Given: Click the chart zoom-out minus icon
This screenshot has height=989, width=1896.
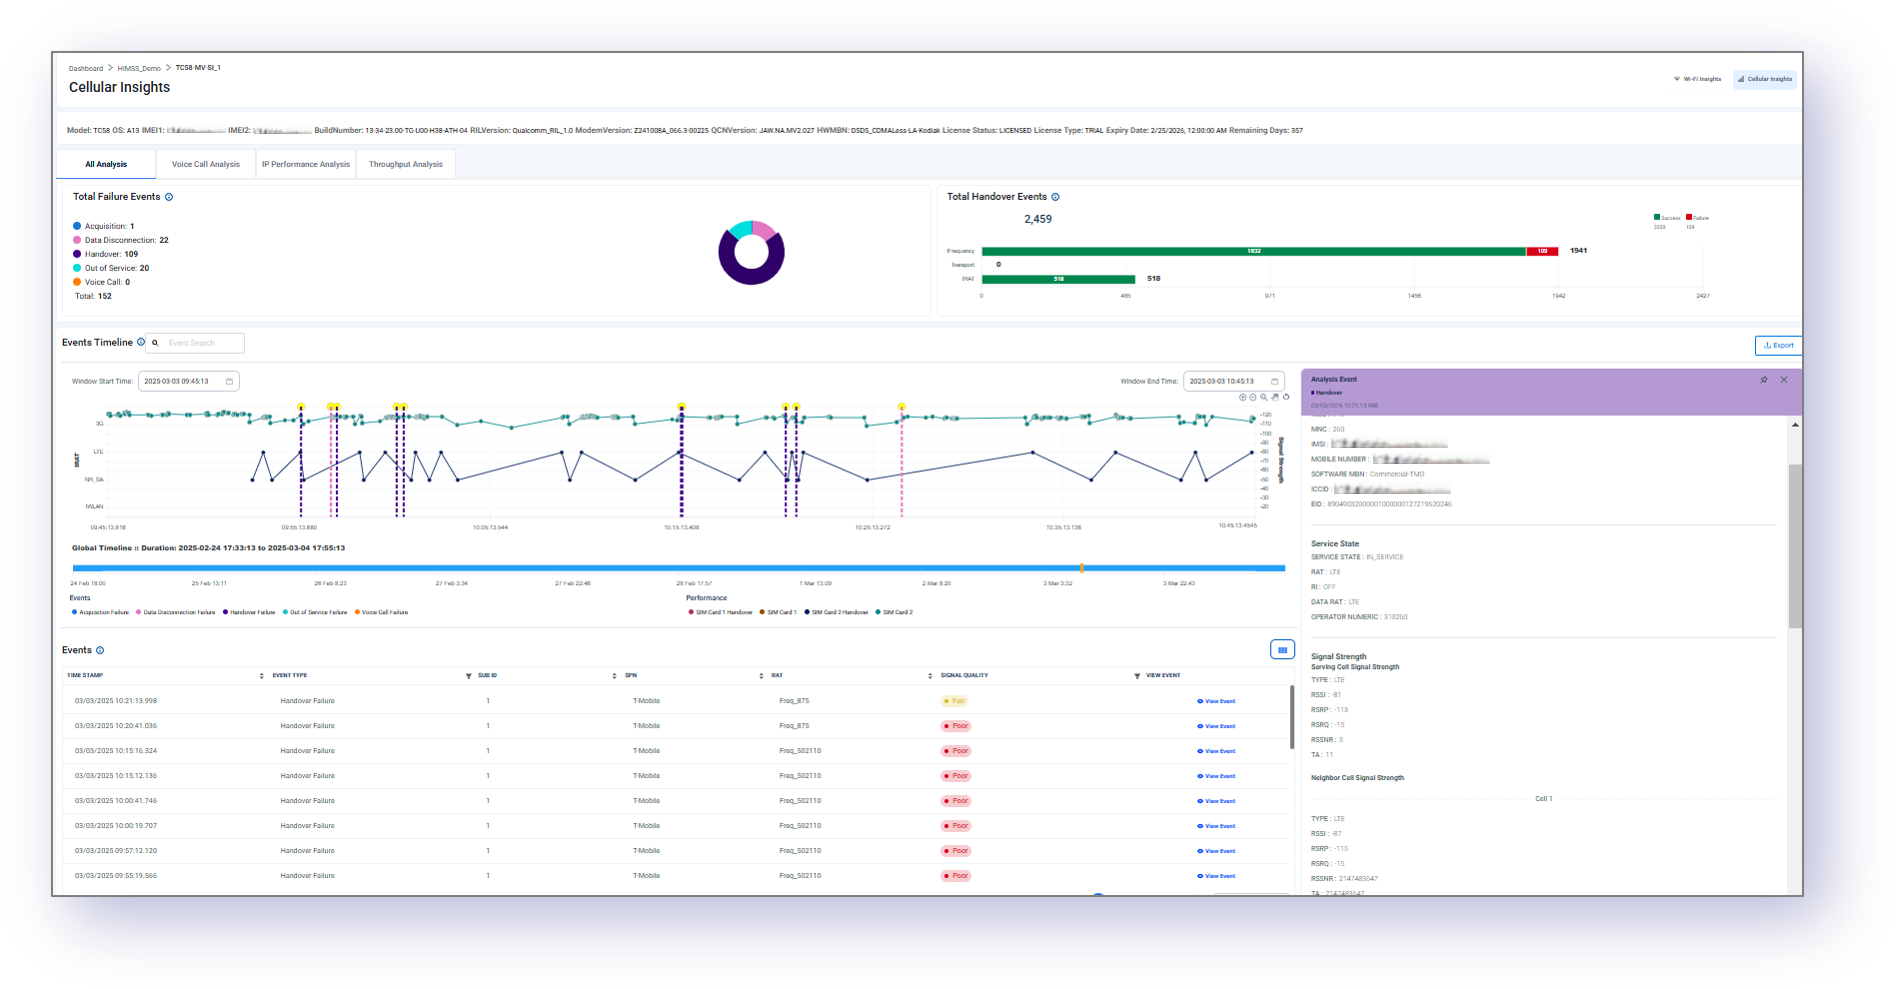Looking at the screenshot, I should [1253, 397].
